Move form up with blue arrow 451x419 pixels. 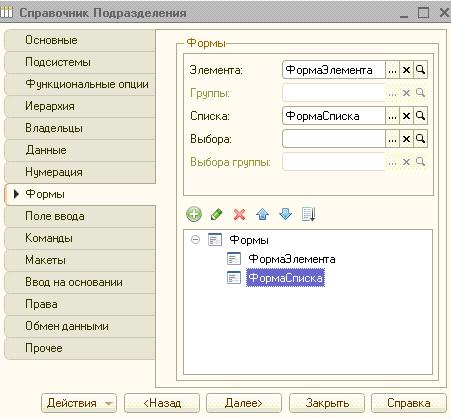click(262, 214)
